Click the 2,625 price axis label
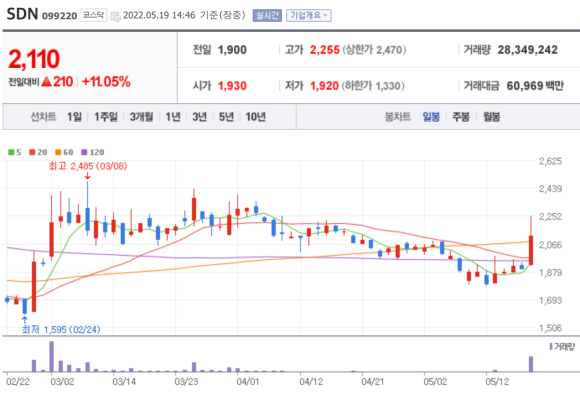 coord(551,161)
